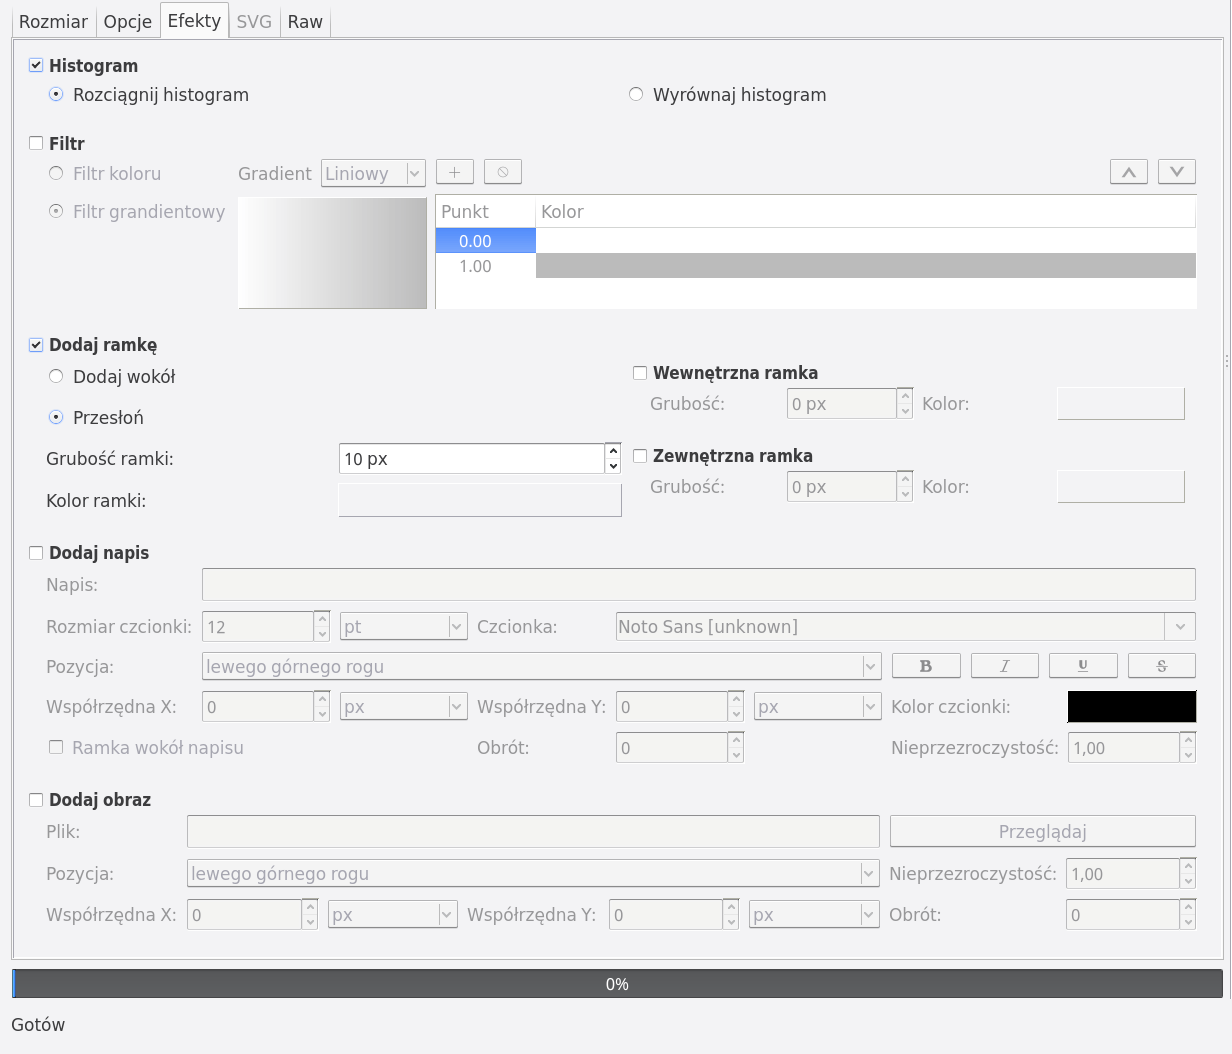Switch to the Raw tab
1232x1054 pixels.
coord(305,22)
